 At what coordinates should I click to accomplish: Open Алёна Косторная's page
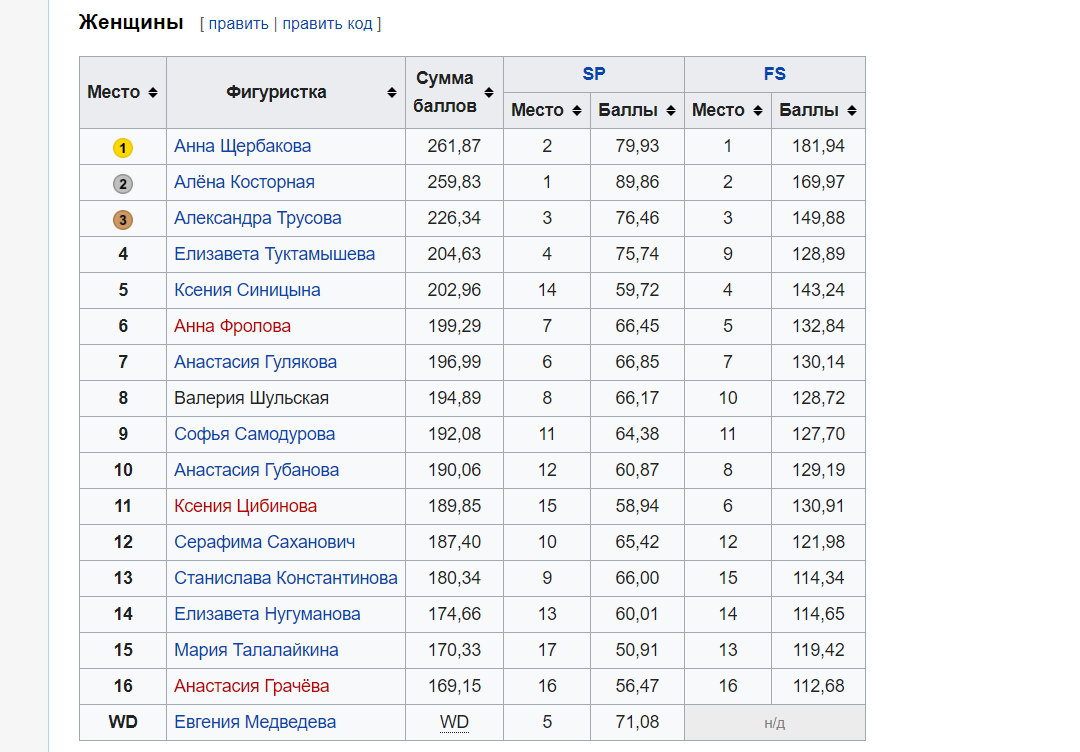[x=244, y=182]
